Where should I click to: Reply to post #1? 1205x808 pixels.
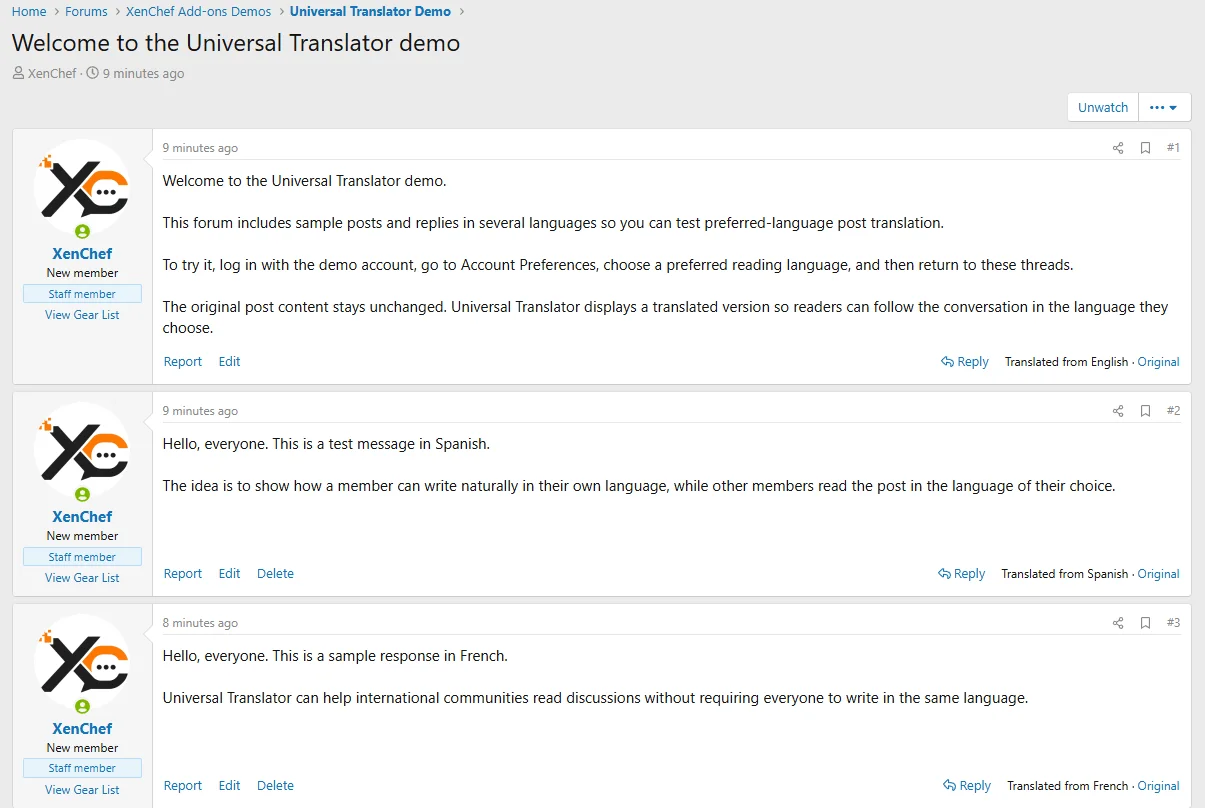tap(965, 362)
